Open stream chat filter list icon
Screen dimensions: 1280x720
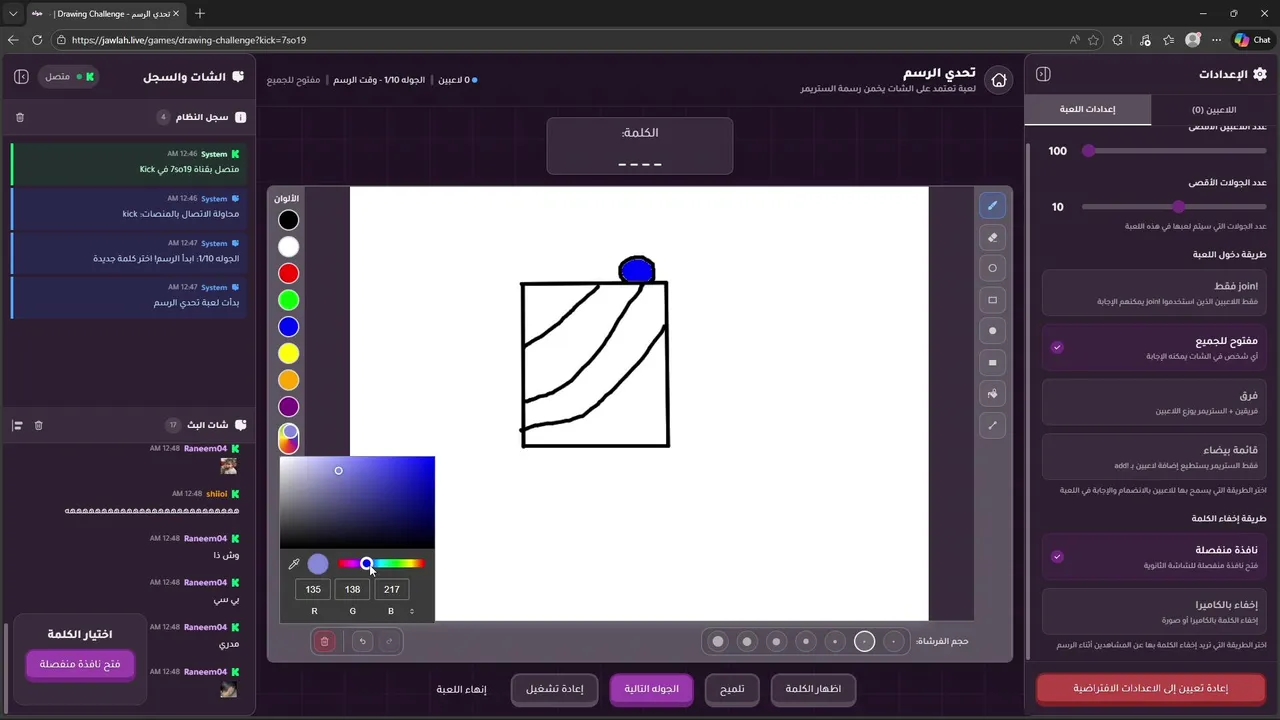(17, 425)
